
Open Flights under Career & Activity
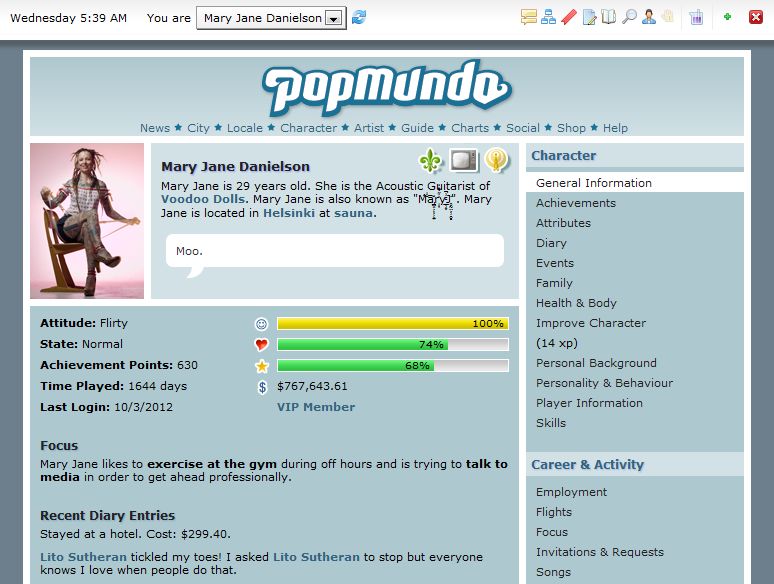pos(554,512)
